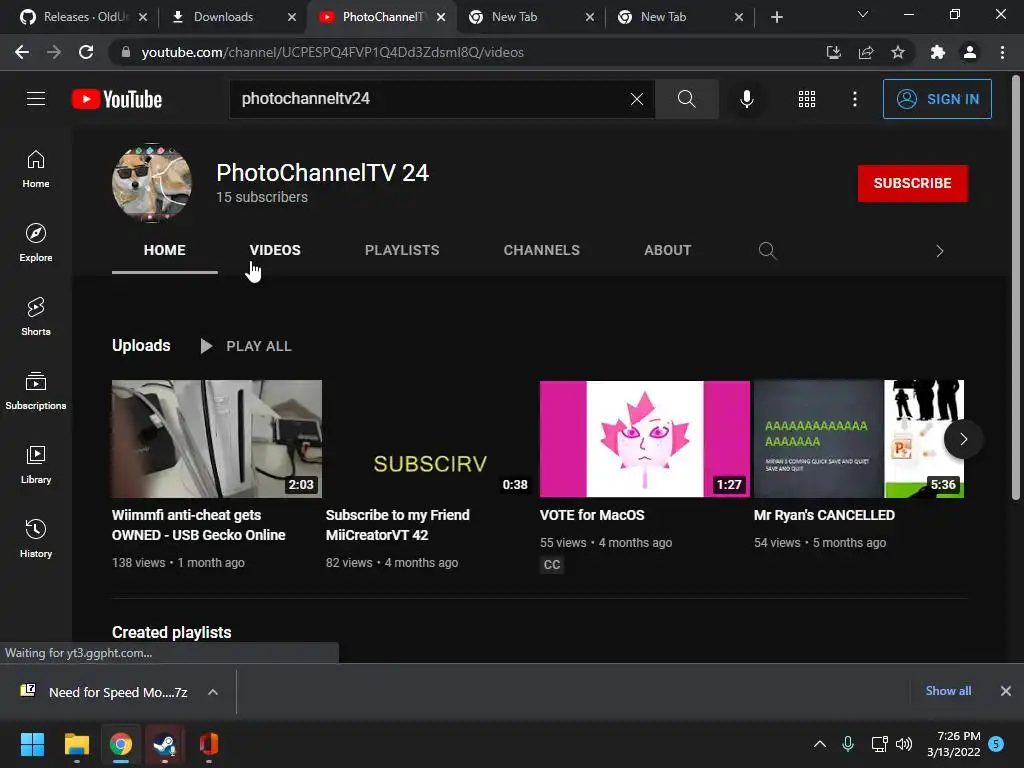1024x768 pixels.
Task: Open VOTE for MacOS video title
Action: (x=592, y=515)
